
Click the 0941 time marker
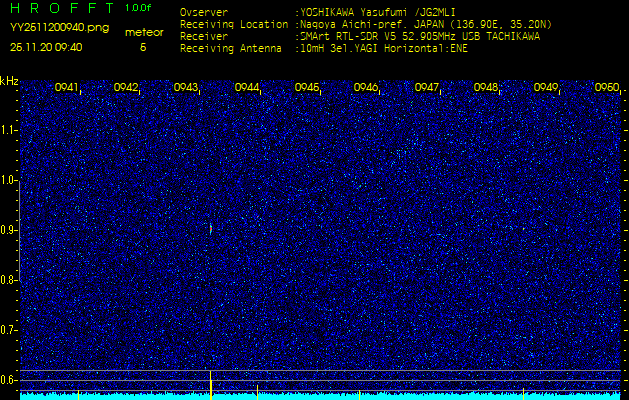[x=67, y=88]
